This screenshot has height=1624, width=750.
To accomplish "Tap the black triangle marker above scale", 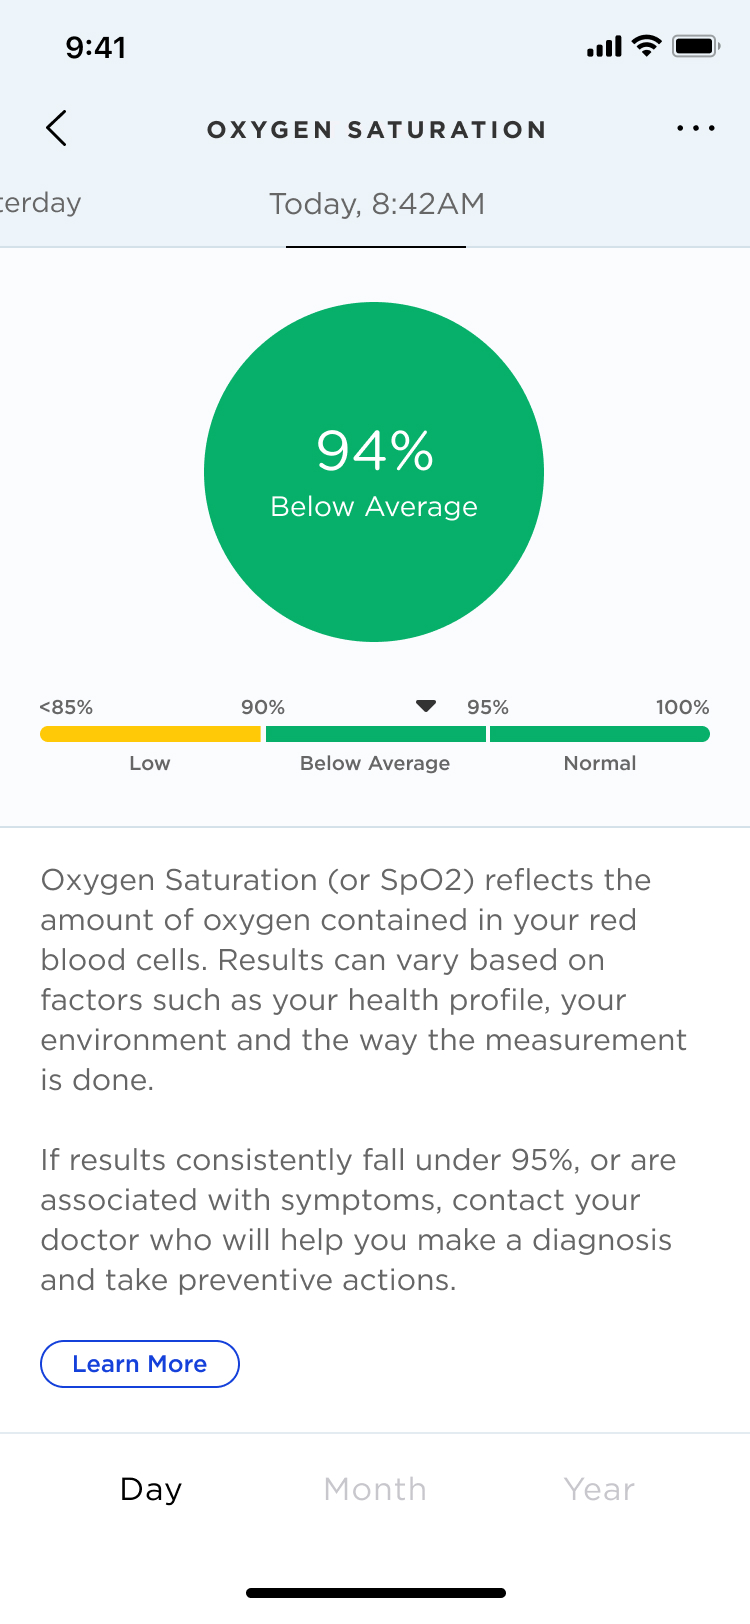I will click(x=426, y=706).
